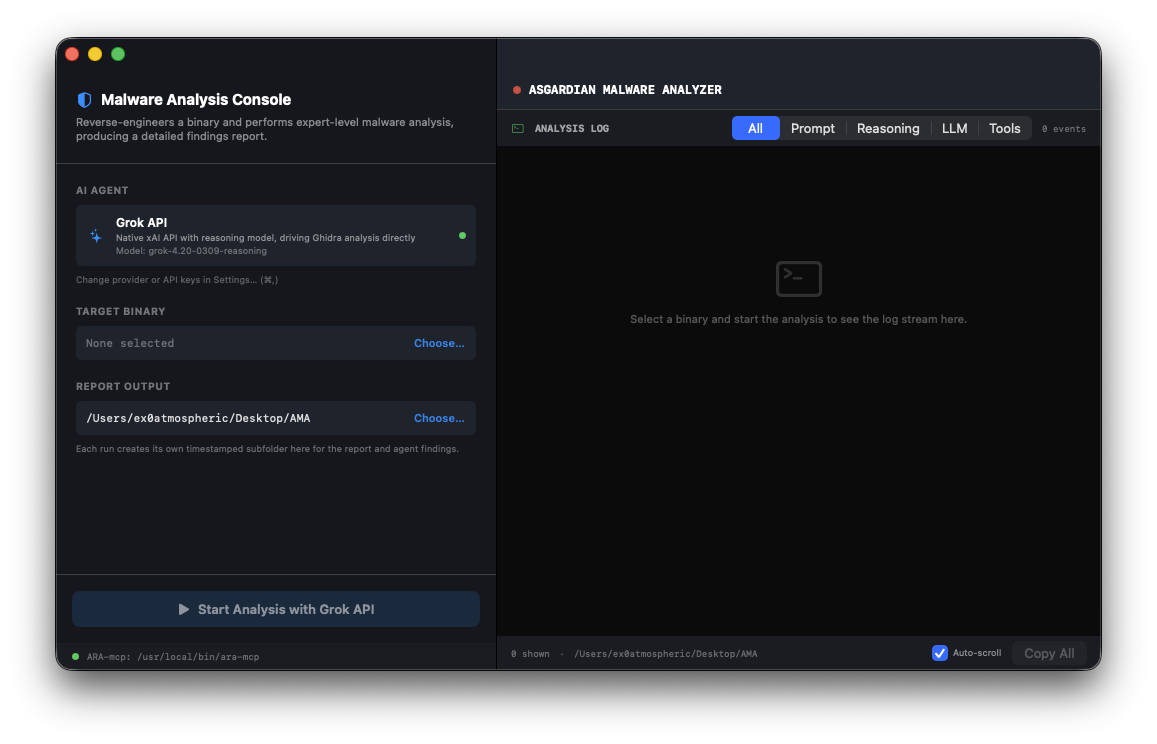Click the AI AGENT section label
Image resolution: width=1157 pixels, height=744 pixels.
[102, 190]
